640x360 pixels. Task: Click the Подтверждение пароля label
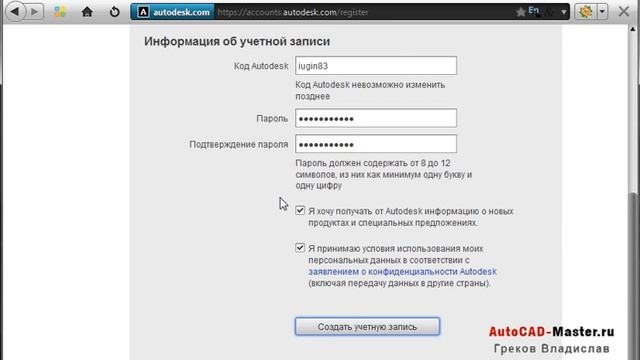pos(239,144)
